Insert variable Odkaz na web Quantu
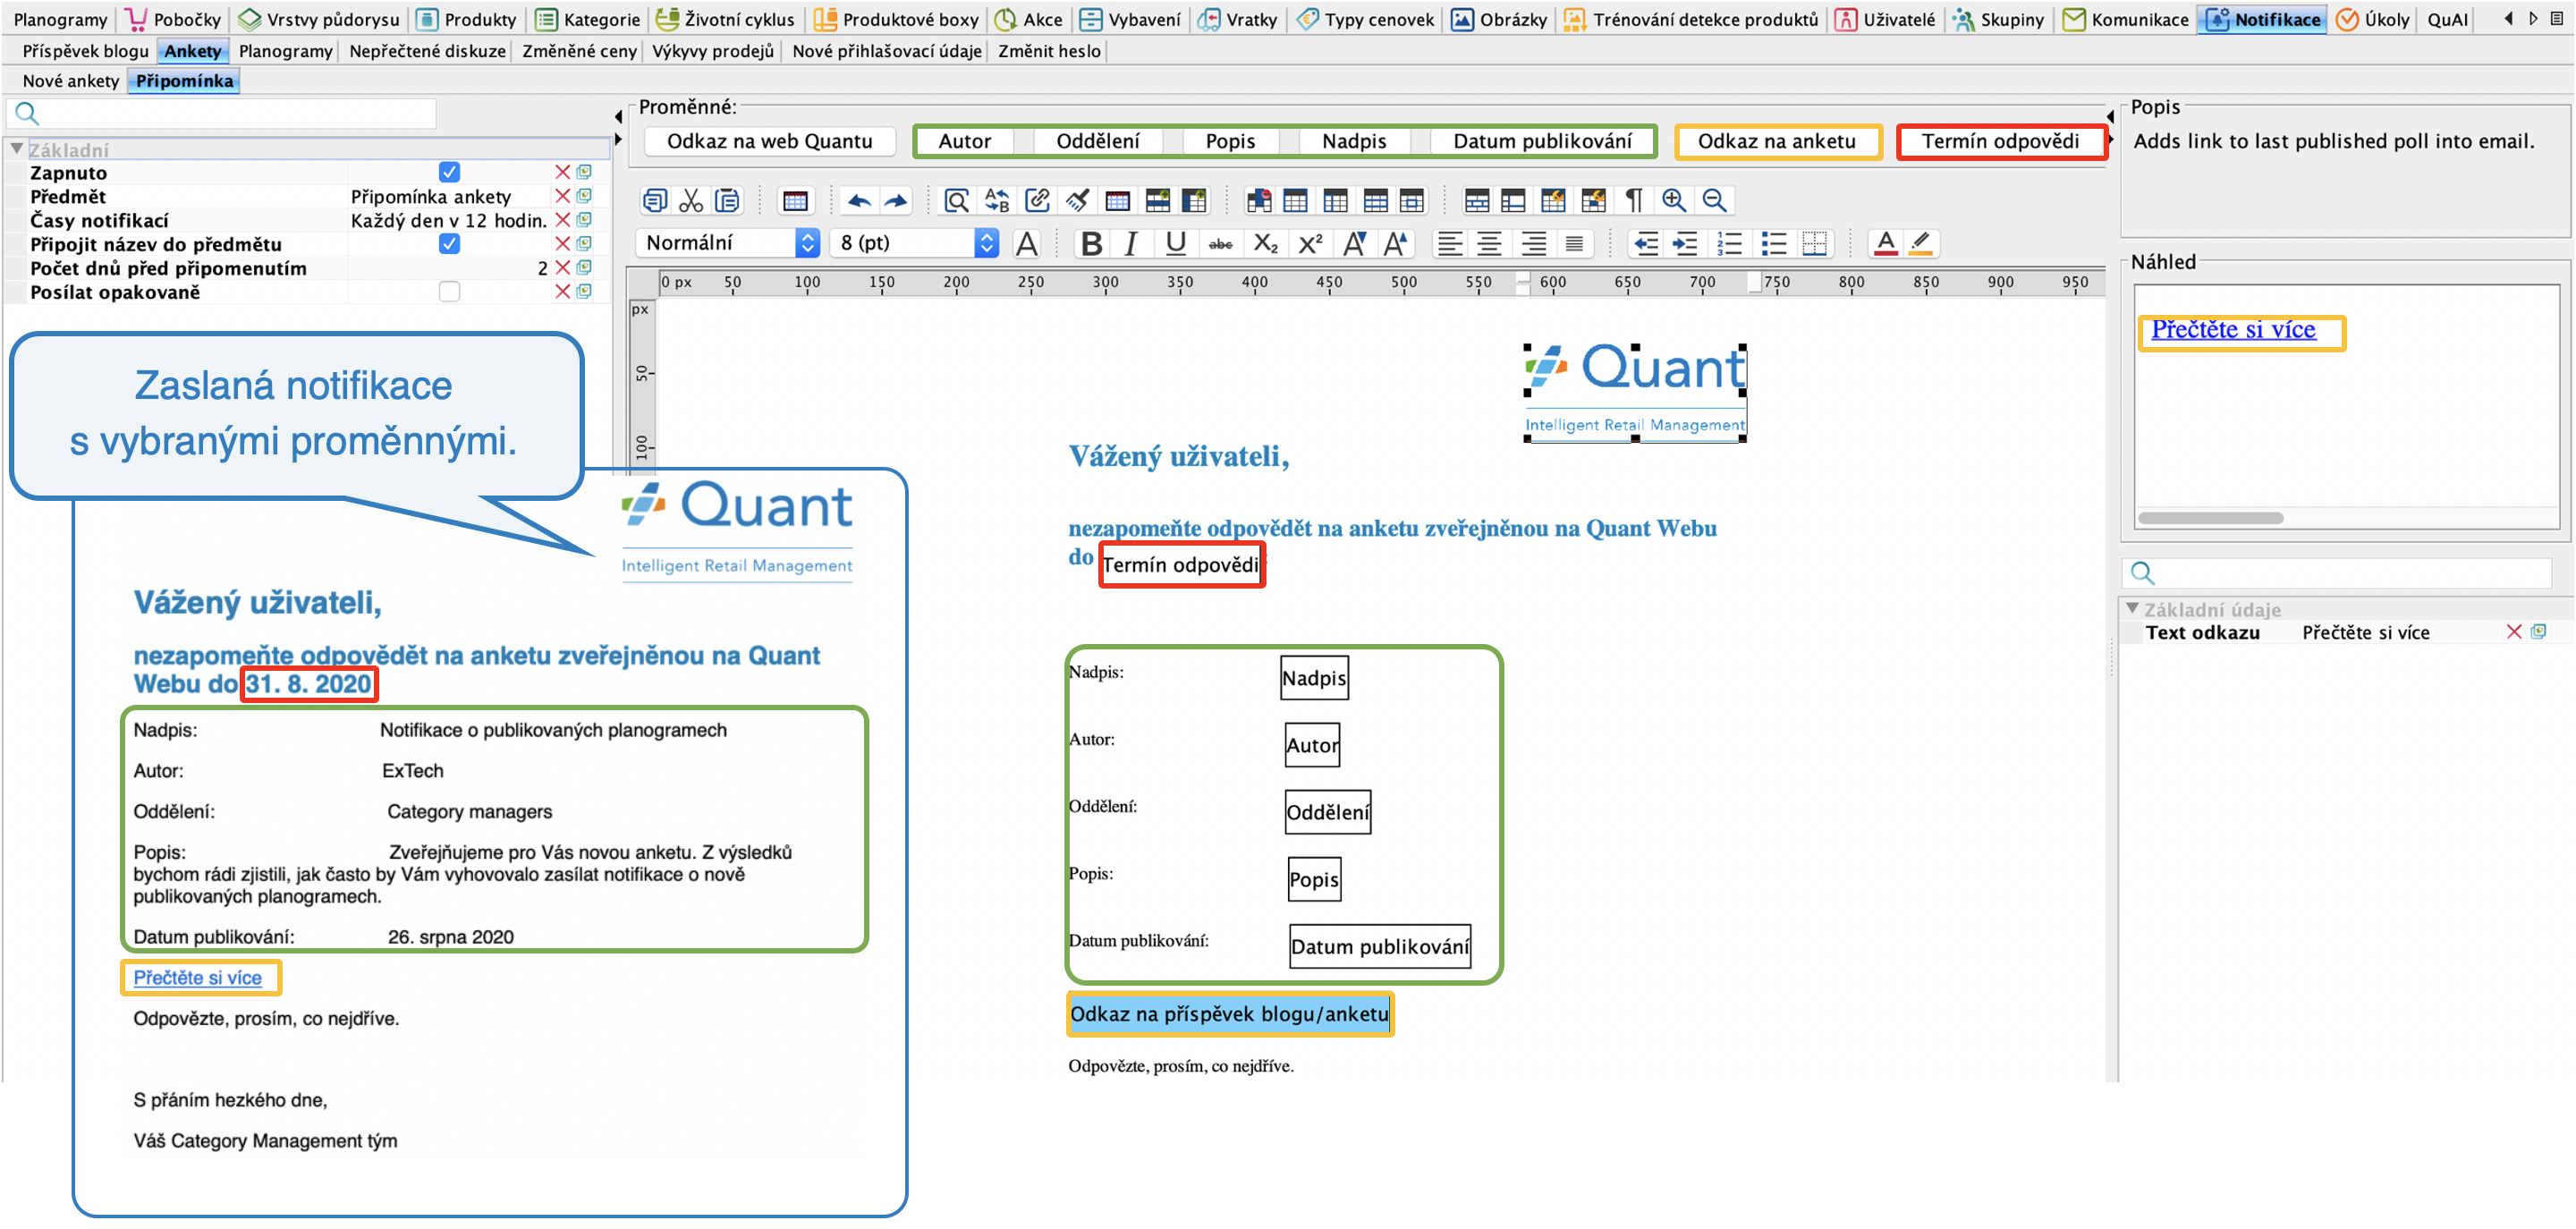Viewport: 2576px width, 1229px height. [x=769, y=141]
